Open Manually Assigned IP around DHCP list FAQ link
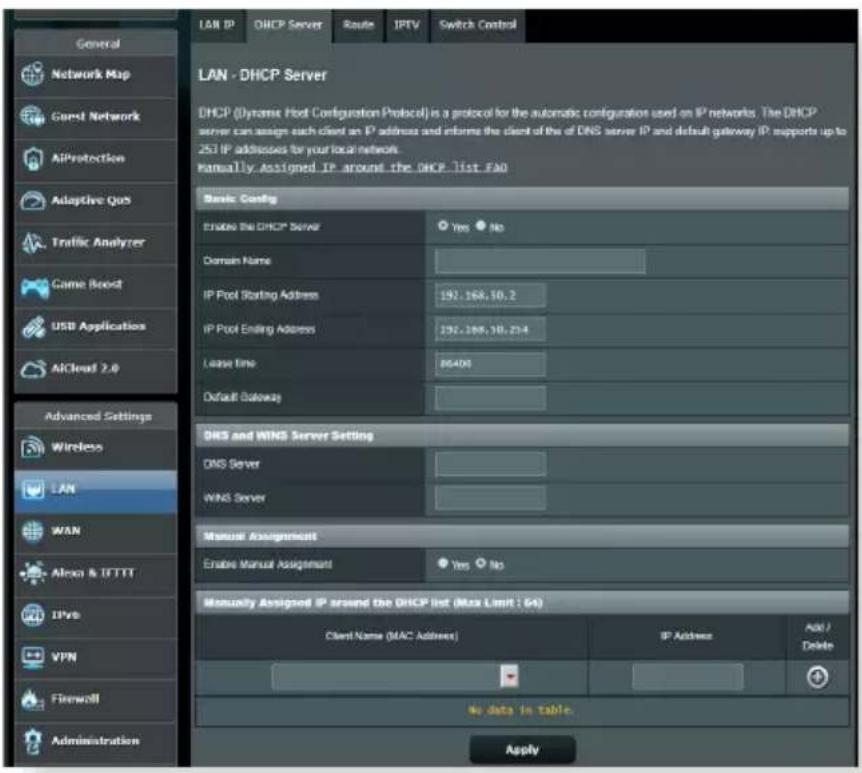This screenshot has width=862, height=773. (x=352, y=167)
